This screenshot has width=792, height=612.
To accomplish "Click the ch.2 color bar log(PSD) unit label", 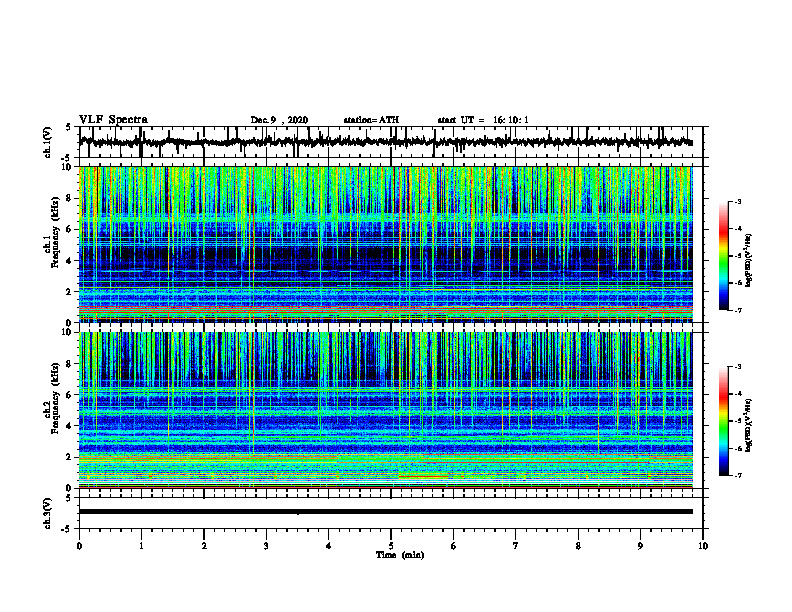I will click(x=750, y=425).
